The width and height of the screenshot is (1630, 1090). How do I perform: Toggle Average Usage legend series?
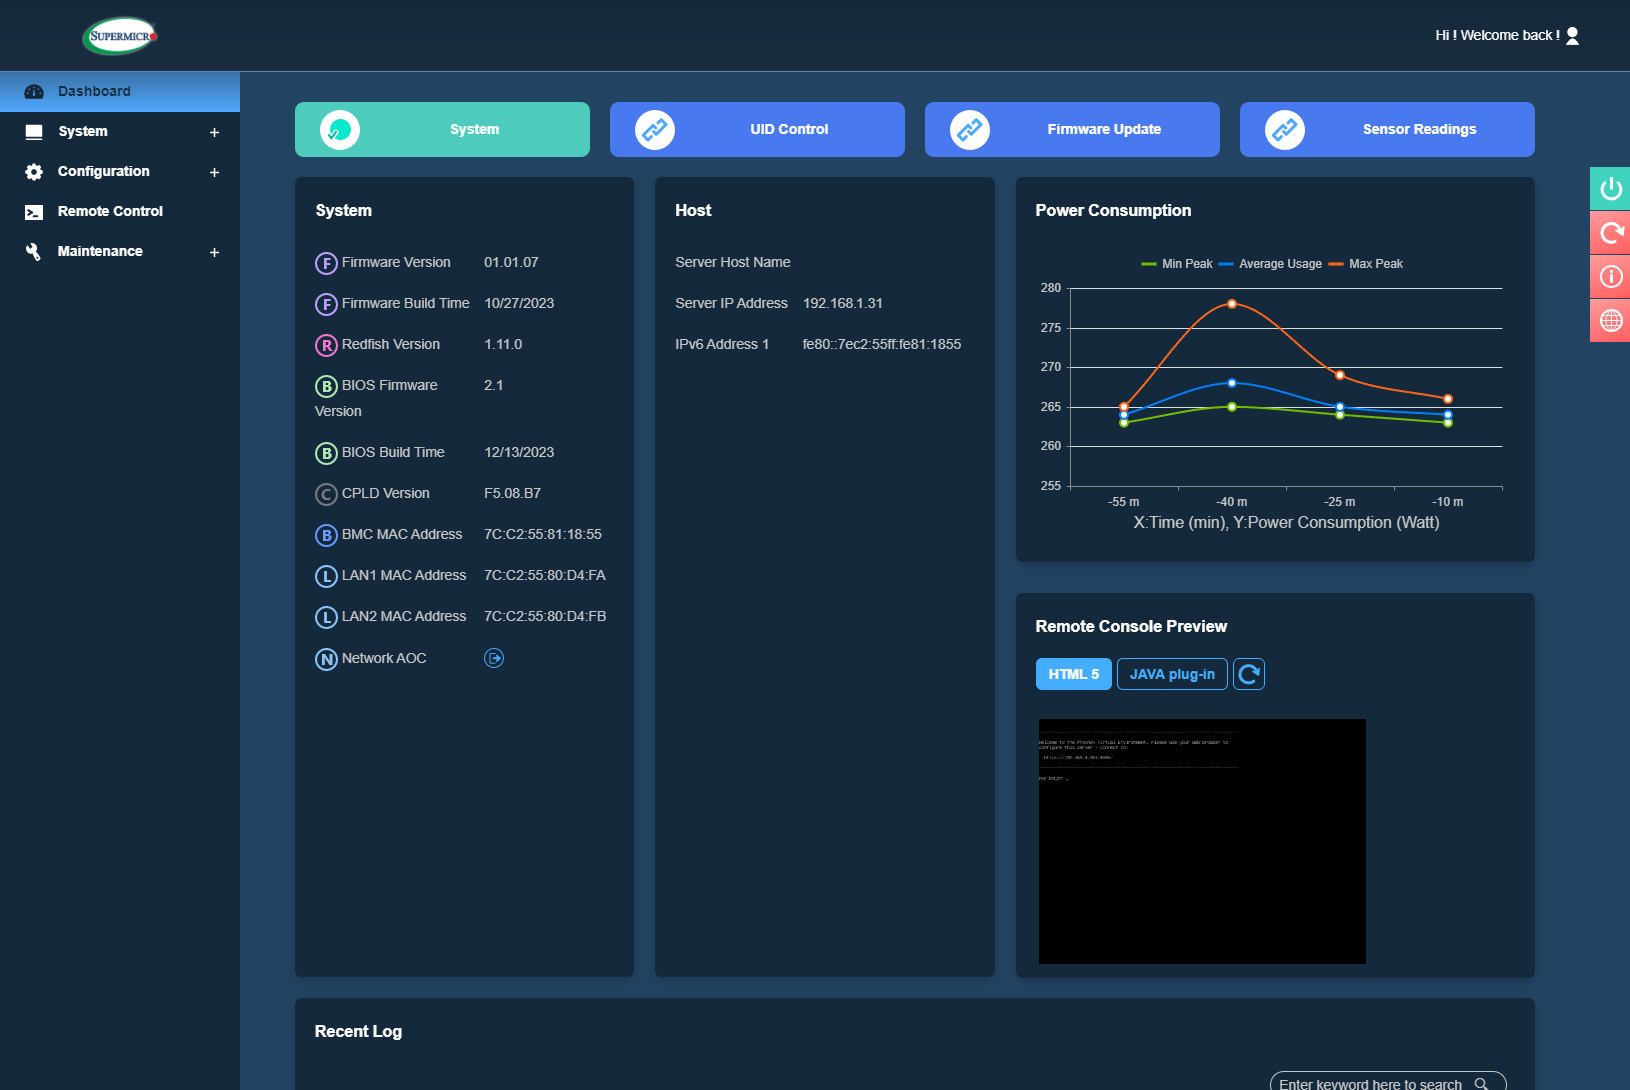click(x=1270, y=264)
